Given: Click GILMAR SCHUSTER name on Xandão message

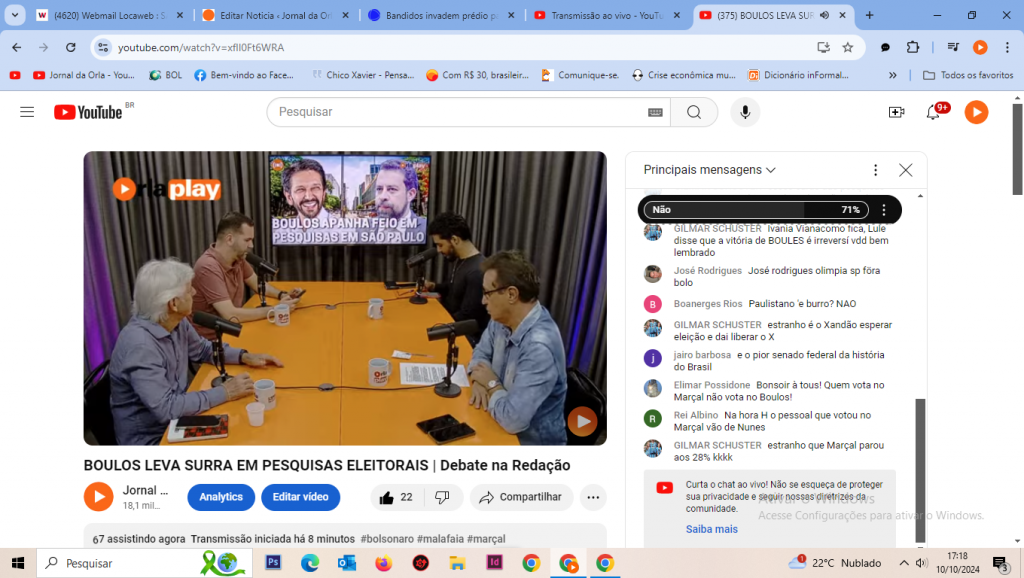Looking at the screenshot, I should point(717,325).
